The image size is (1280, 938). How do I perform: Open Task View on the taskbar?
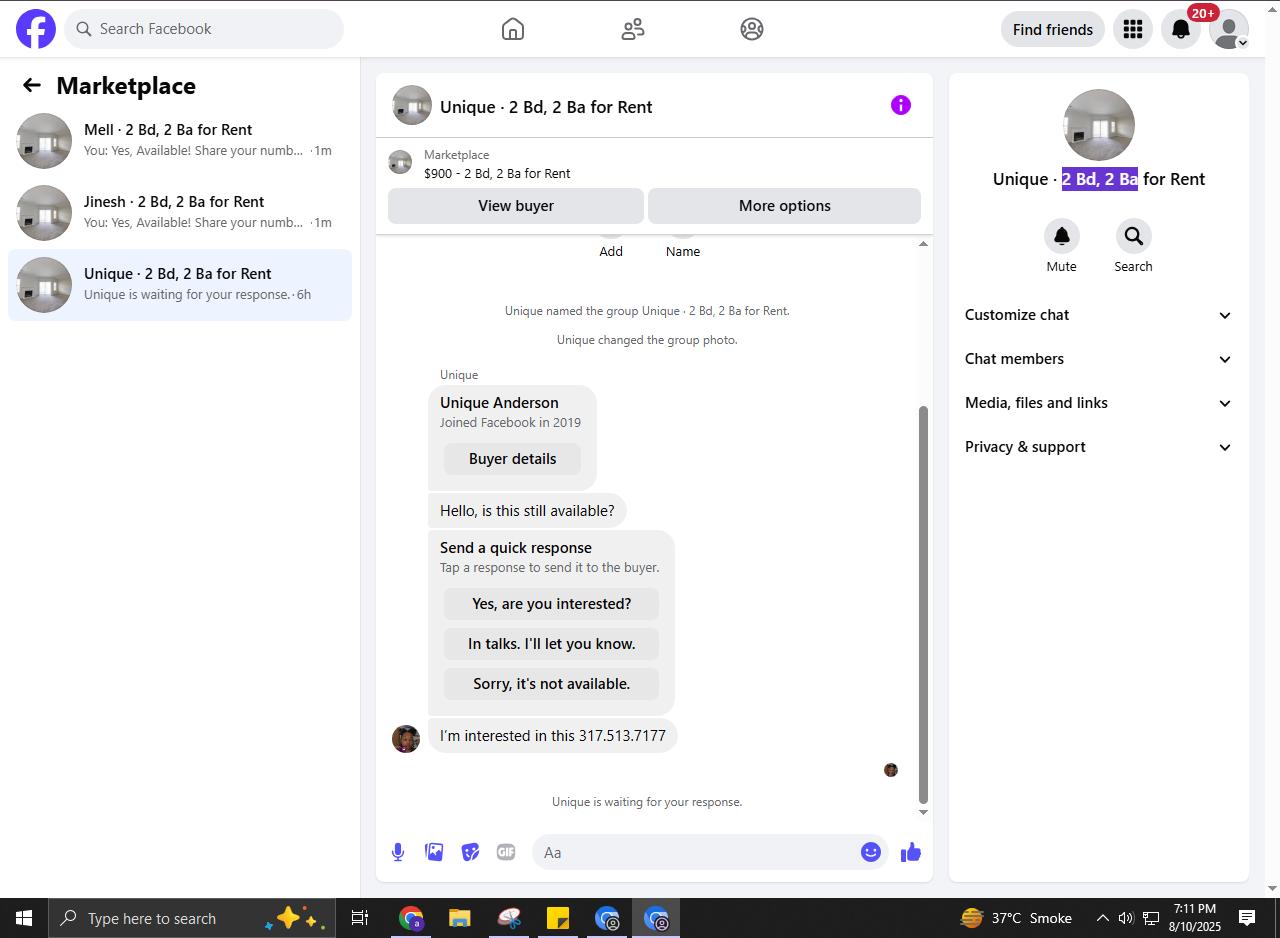(x=360, y=918)
